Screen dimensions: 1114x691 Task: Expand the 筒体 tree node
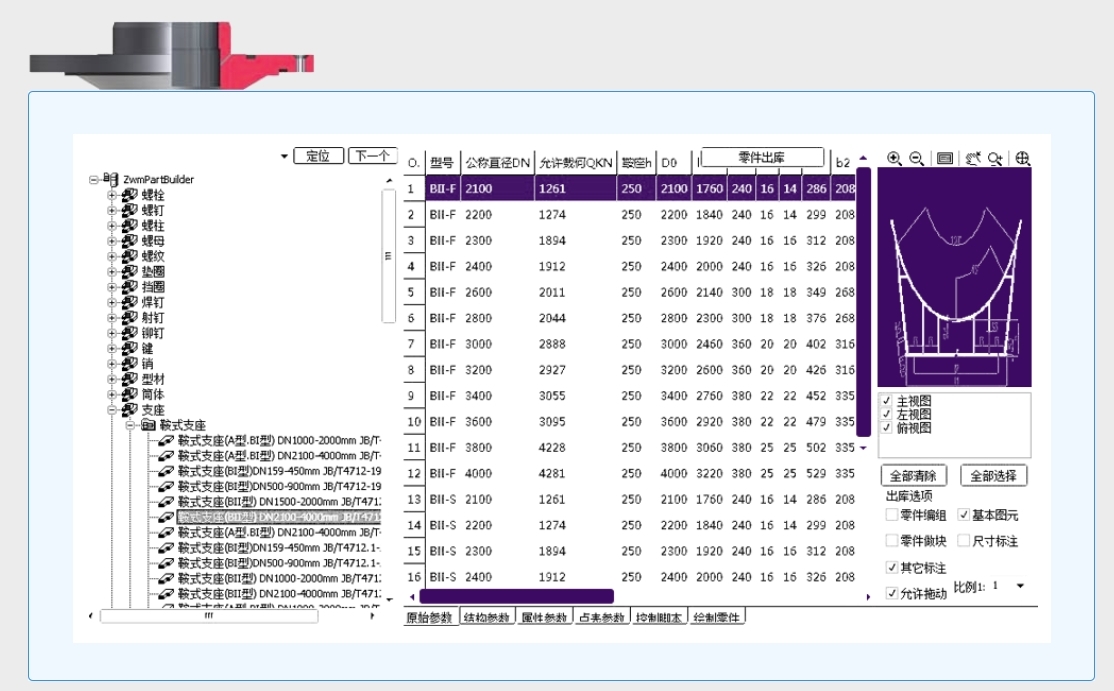pos(112,394)
